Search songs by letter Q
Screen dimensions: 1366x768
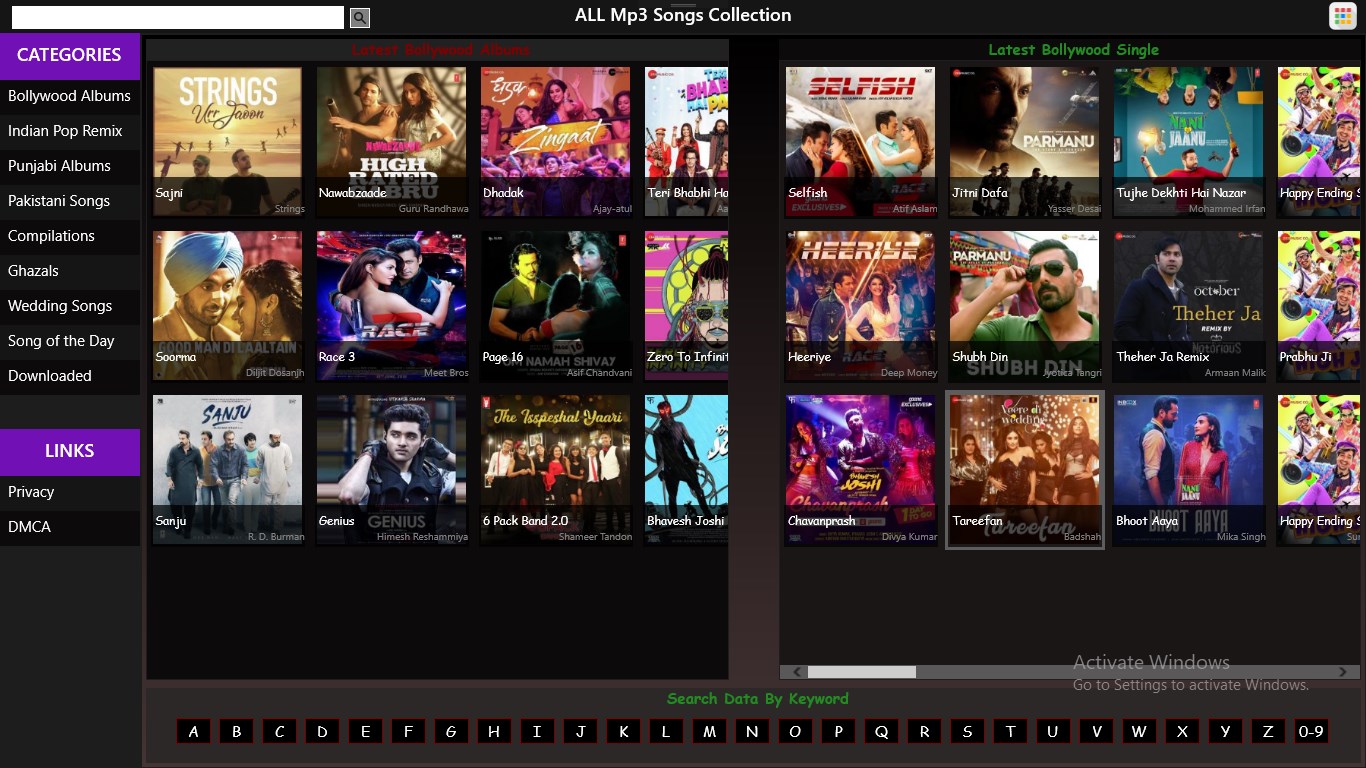click(881, 732)
